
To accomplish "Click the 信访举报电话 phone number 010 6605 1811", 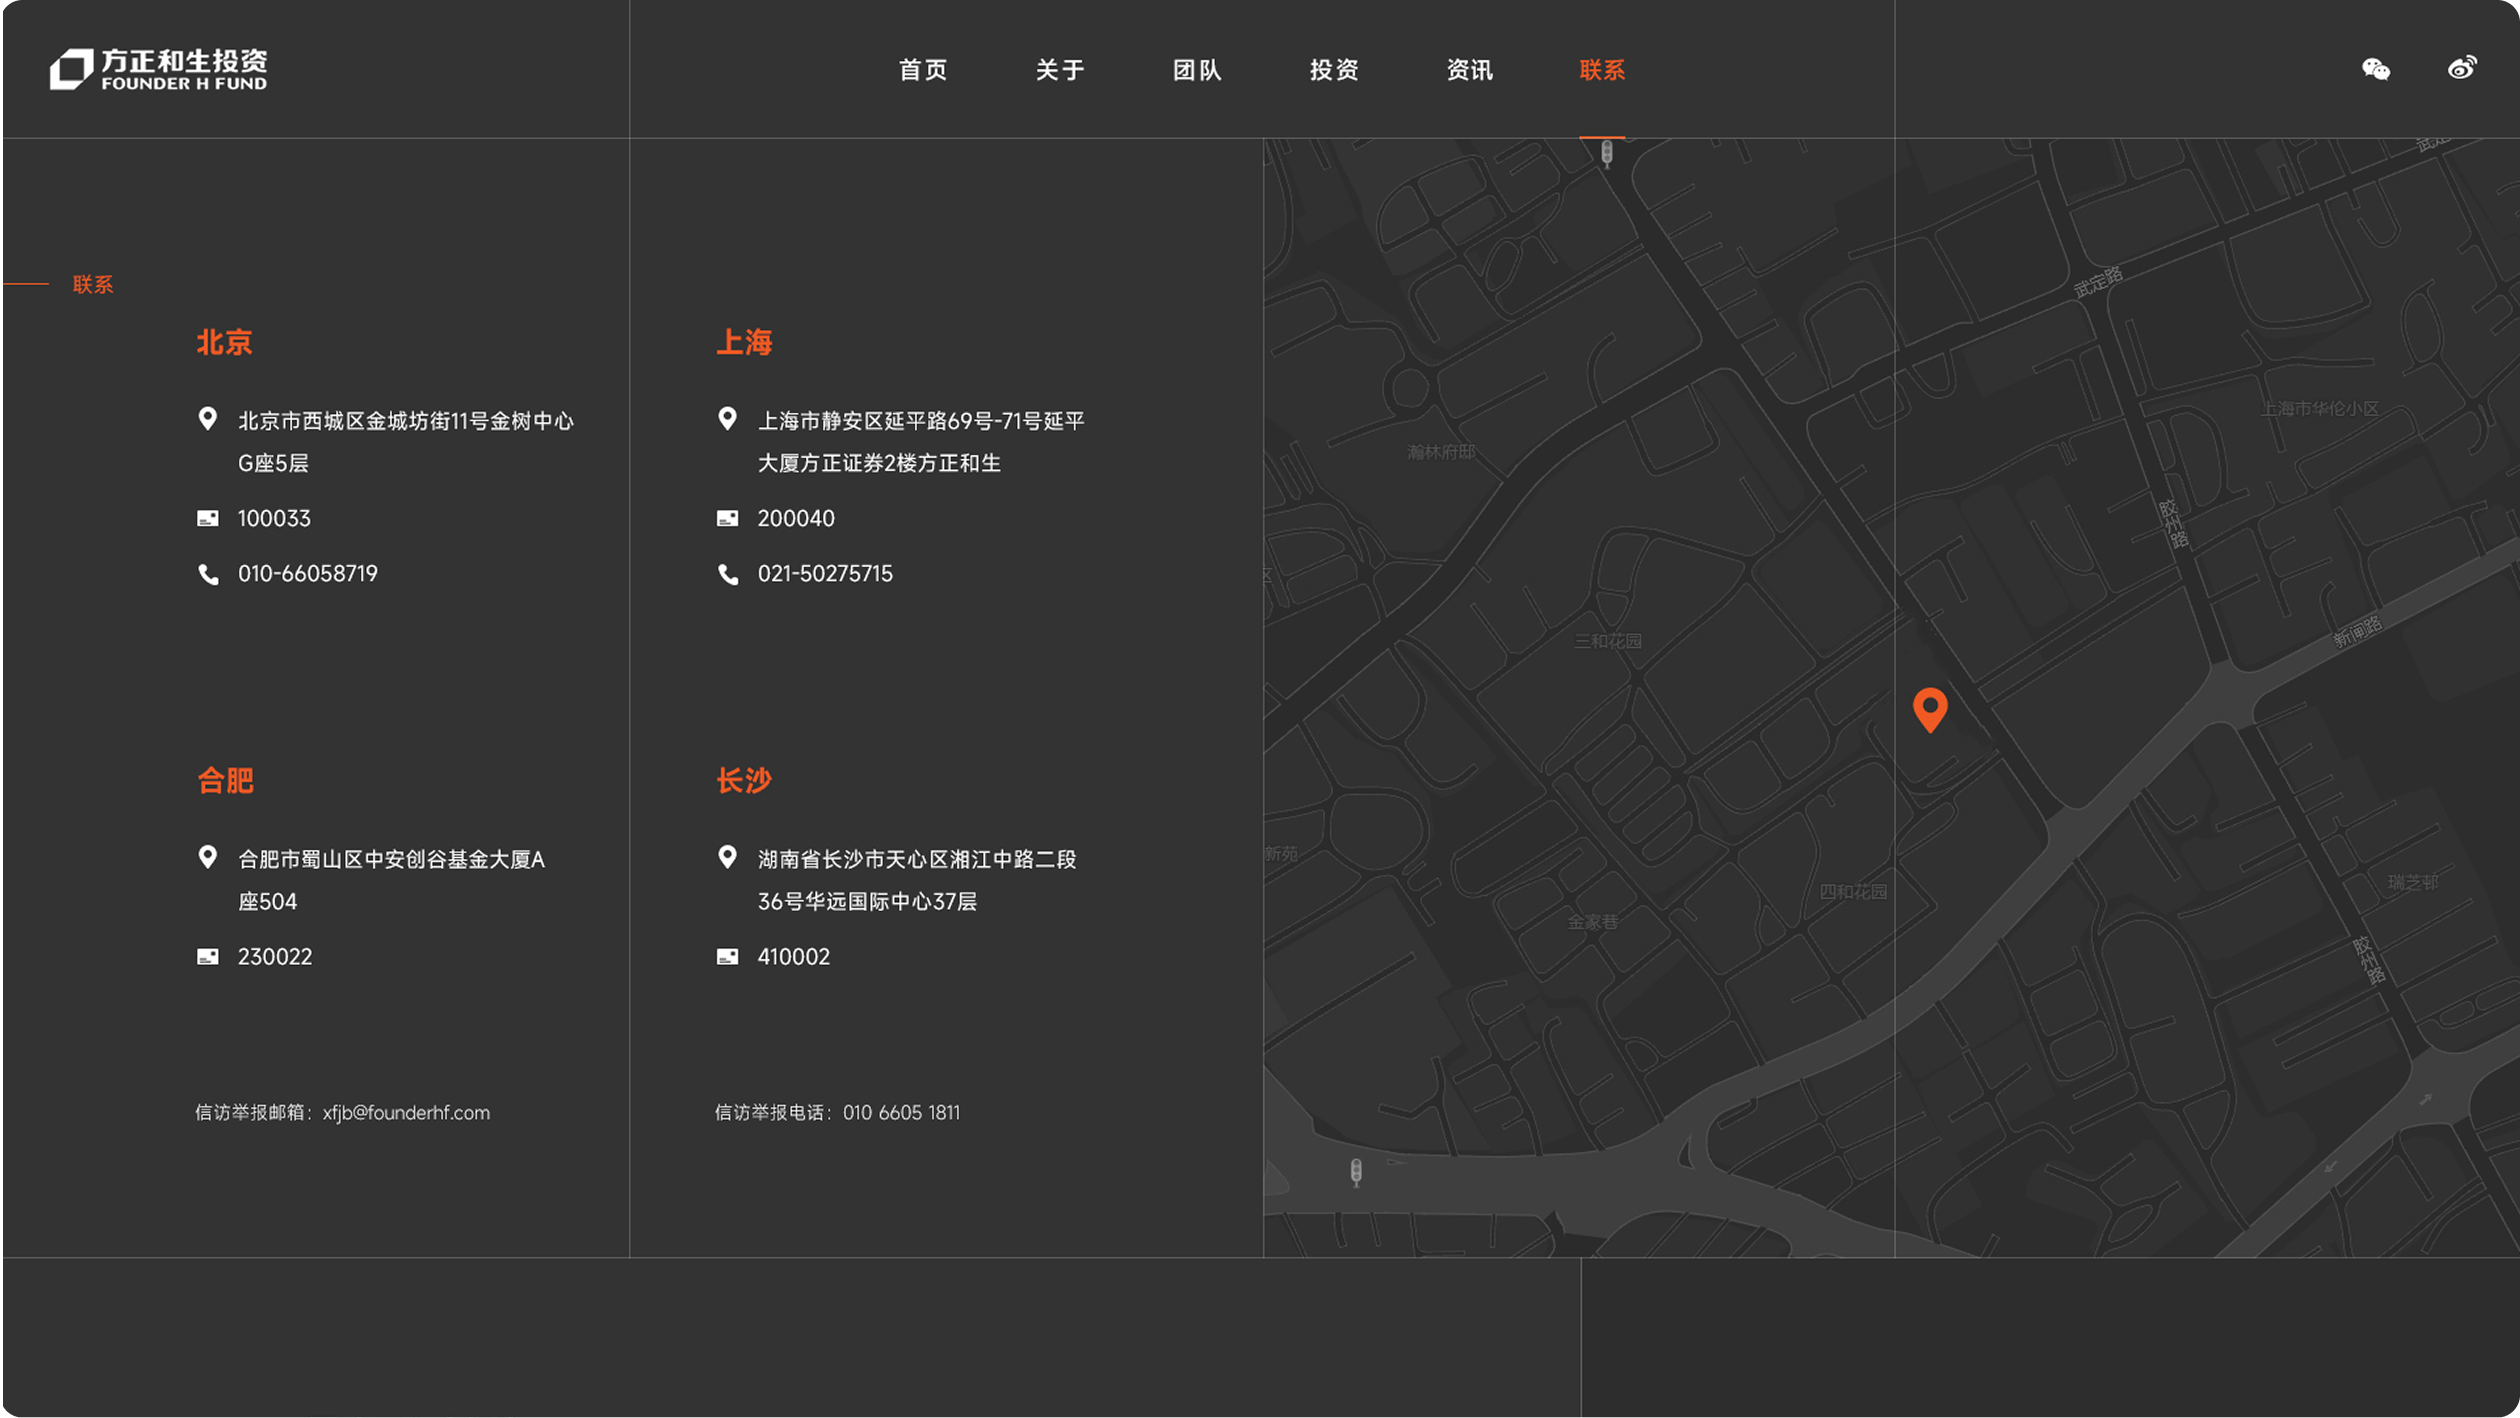I will pyautogui.click(x=902, y=1112).
